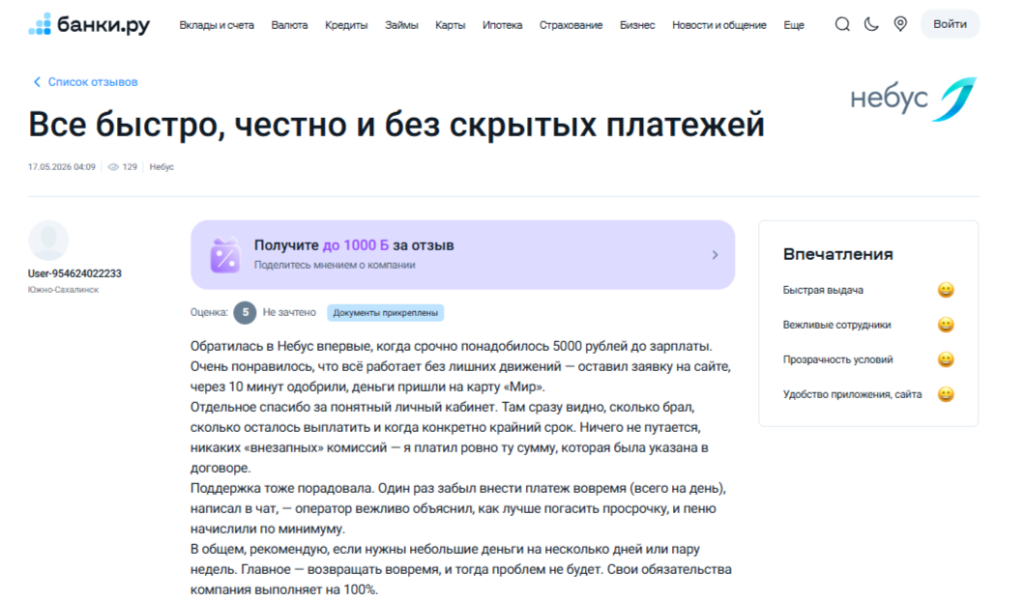The height and width of the screenshot is (602, 1024).
Task: Click Быстрая выдача impression label
Action: coord(823,290)
